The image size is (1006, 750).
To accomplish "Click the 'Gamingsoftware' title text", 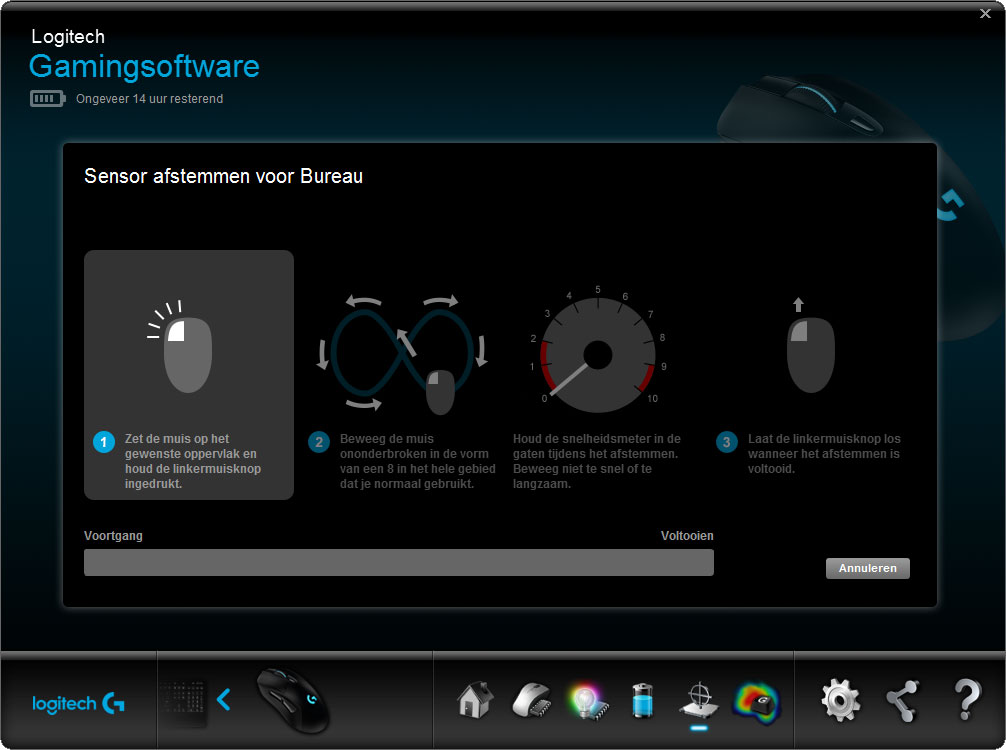I will click(x=144, y=67).
